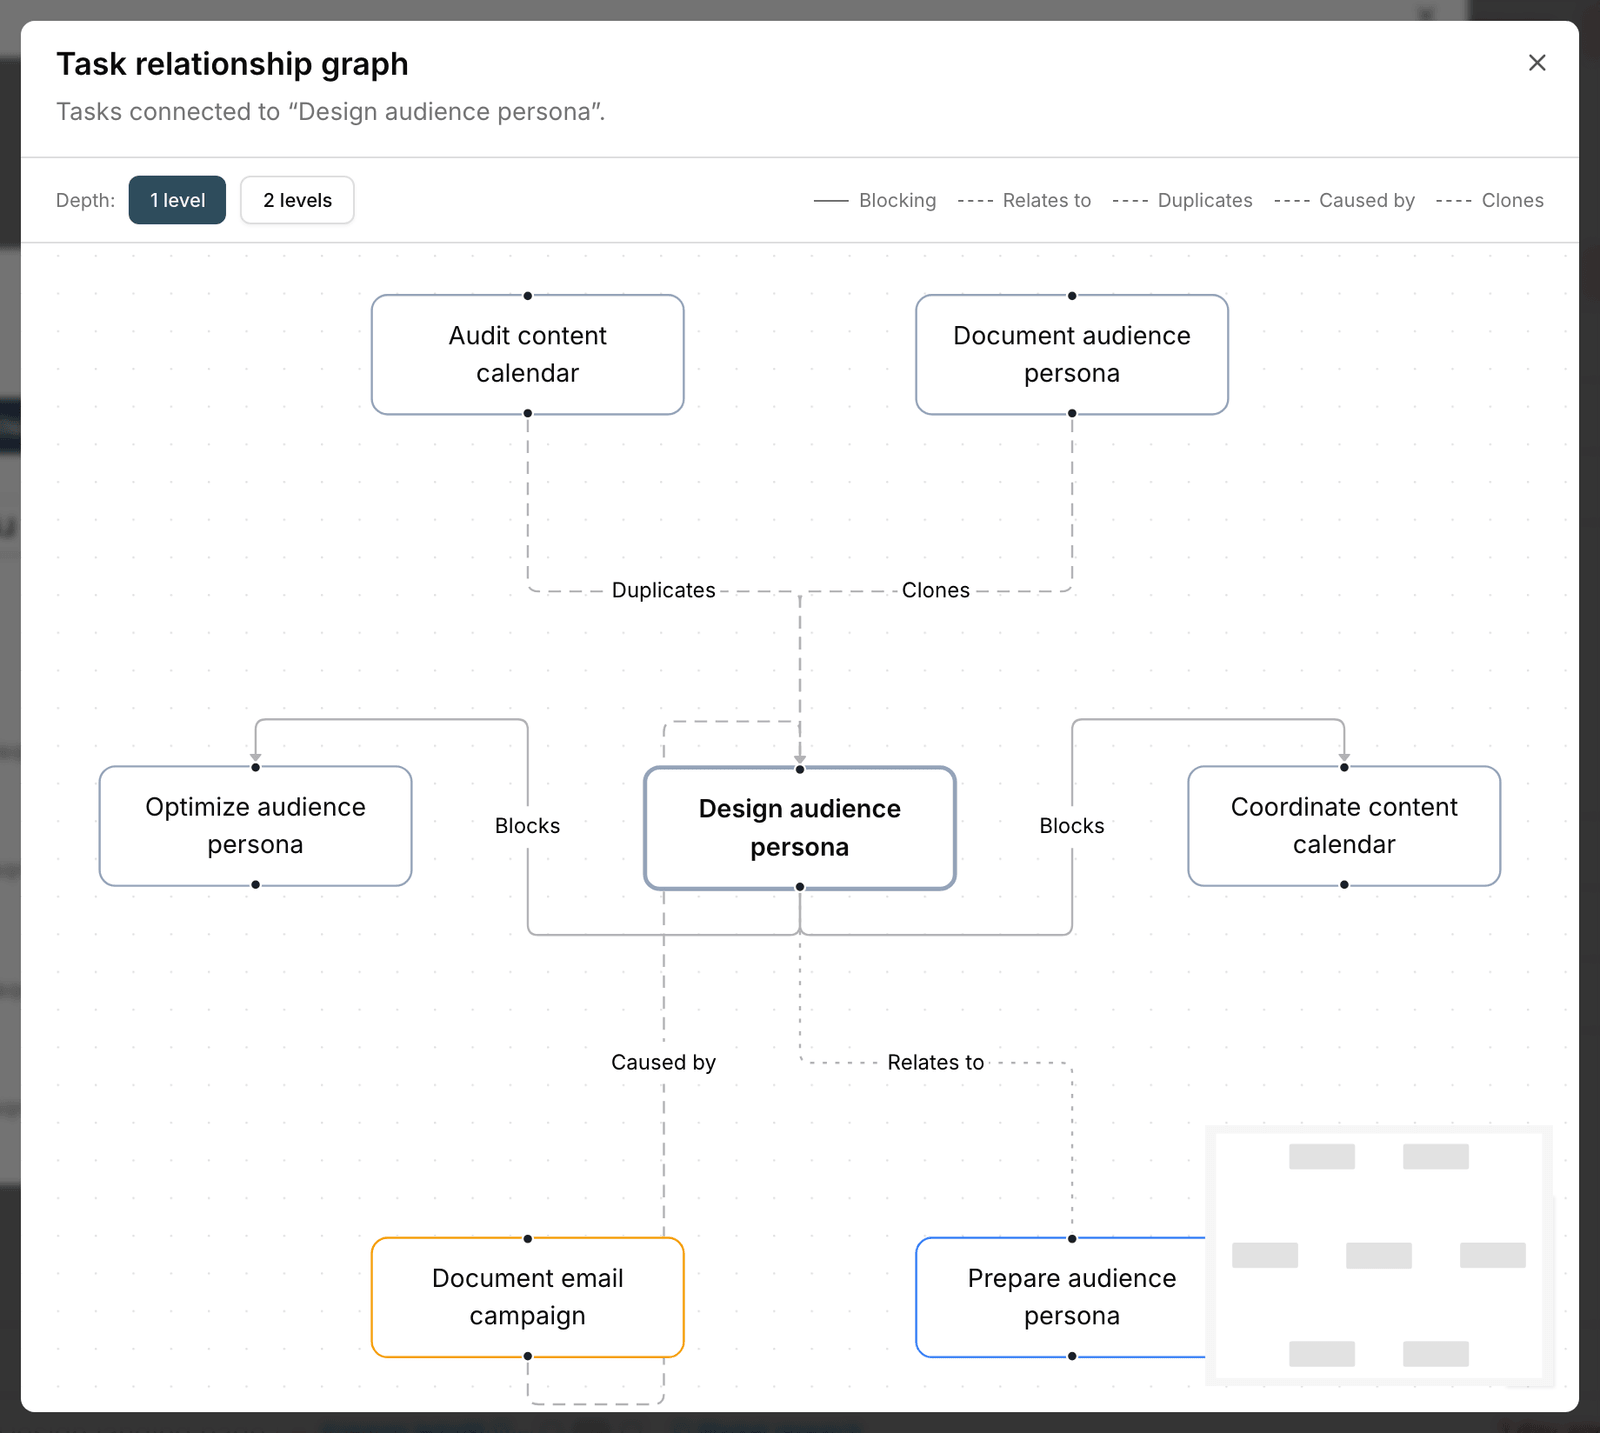Image resolution: width=1600 pixels, height=1433 pixels.
Task: Click the Blocks label near Coordinate content calendar
Action: point(1072,826)
